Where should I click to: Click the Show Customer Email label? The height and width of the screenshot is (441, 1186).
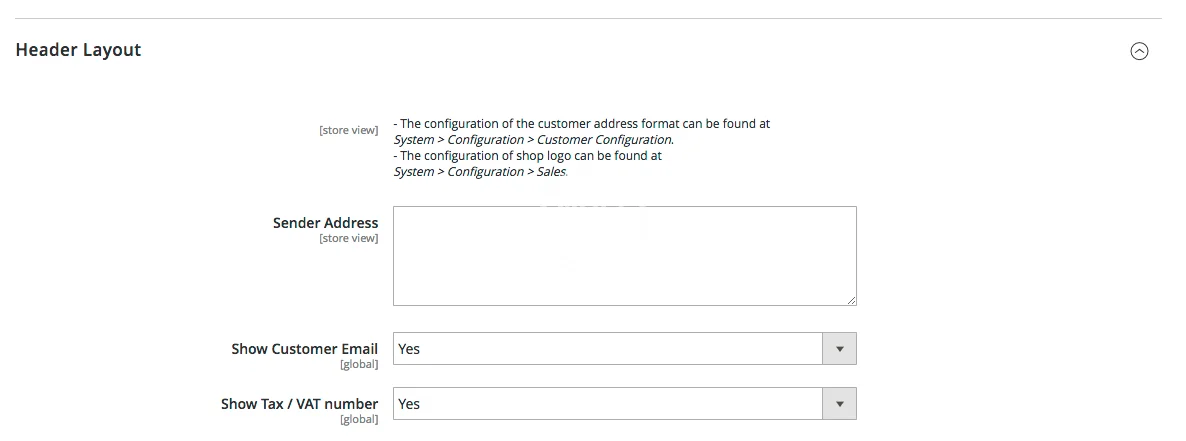(x=304, y=349)
